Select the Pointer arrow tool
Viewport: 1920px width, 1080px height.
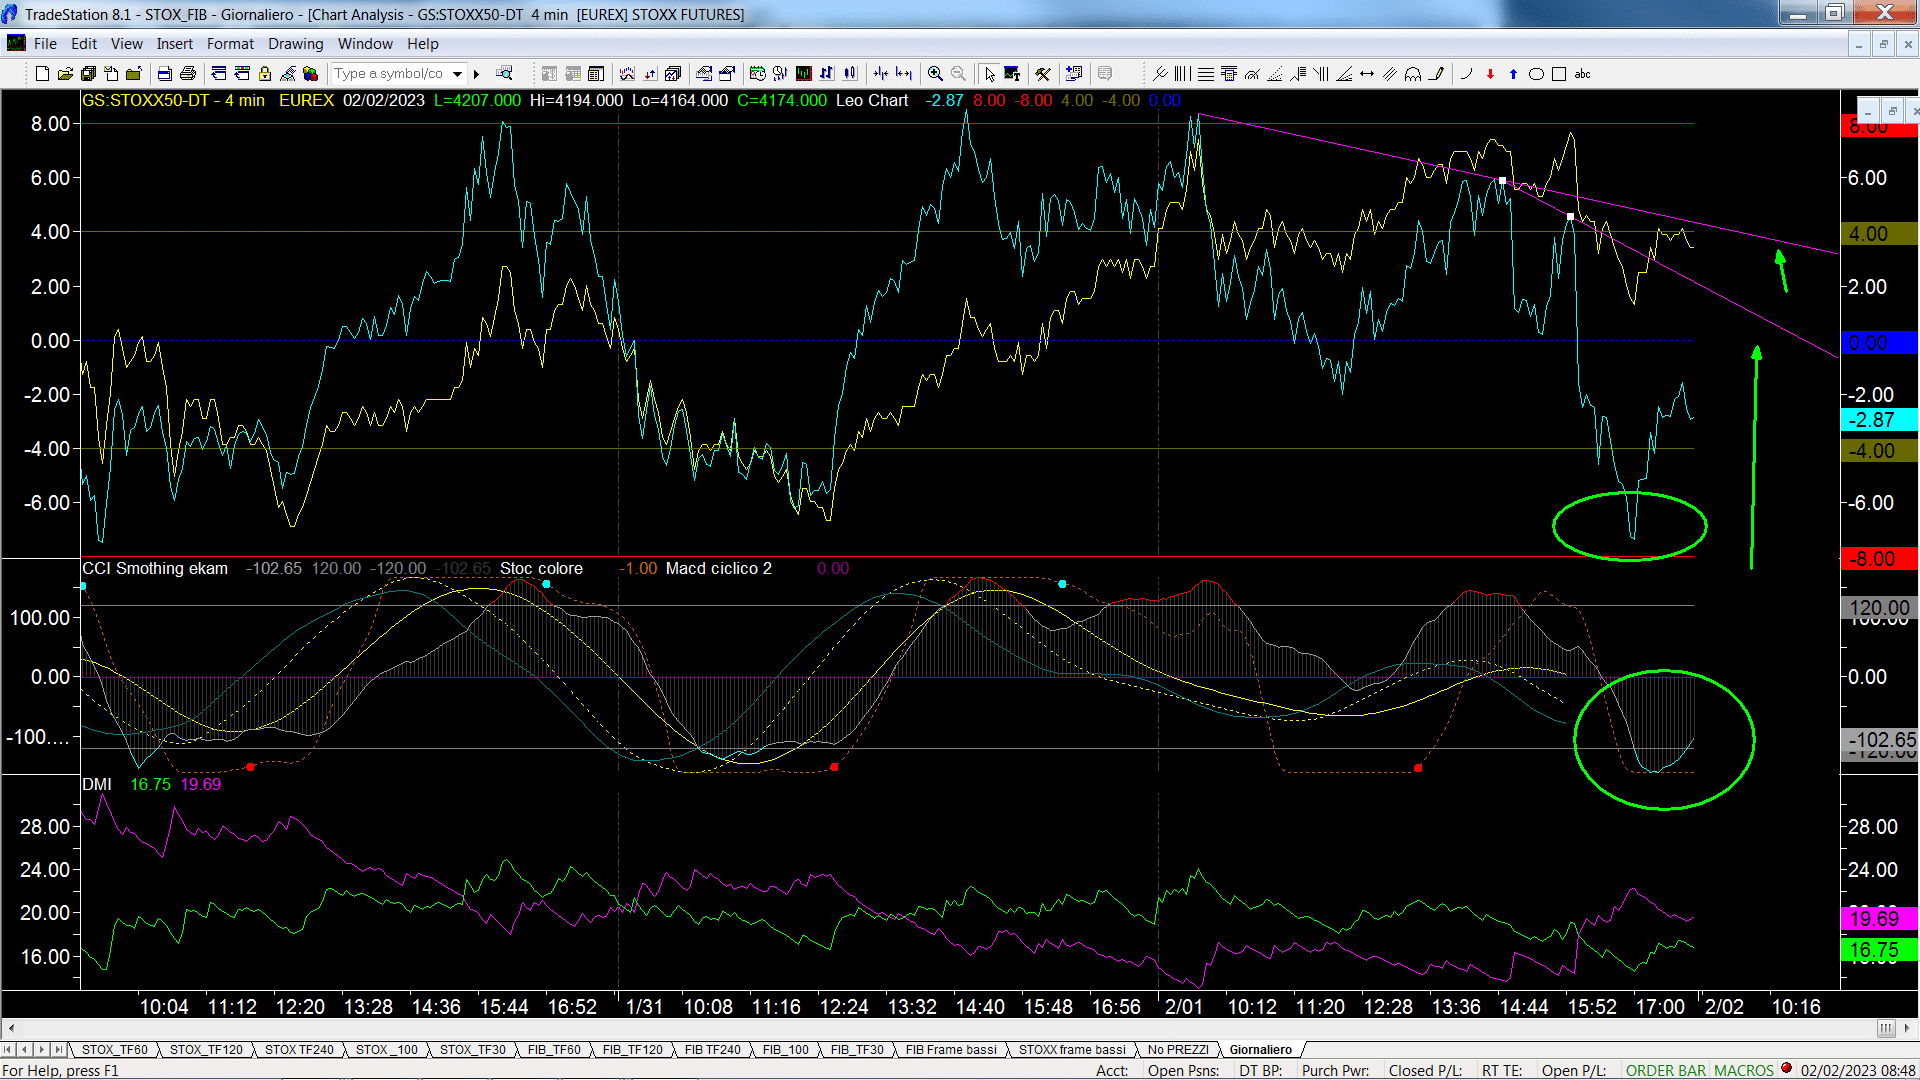(989, 73)
